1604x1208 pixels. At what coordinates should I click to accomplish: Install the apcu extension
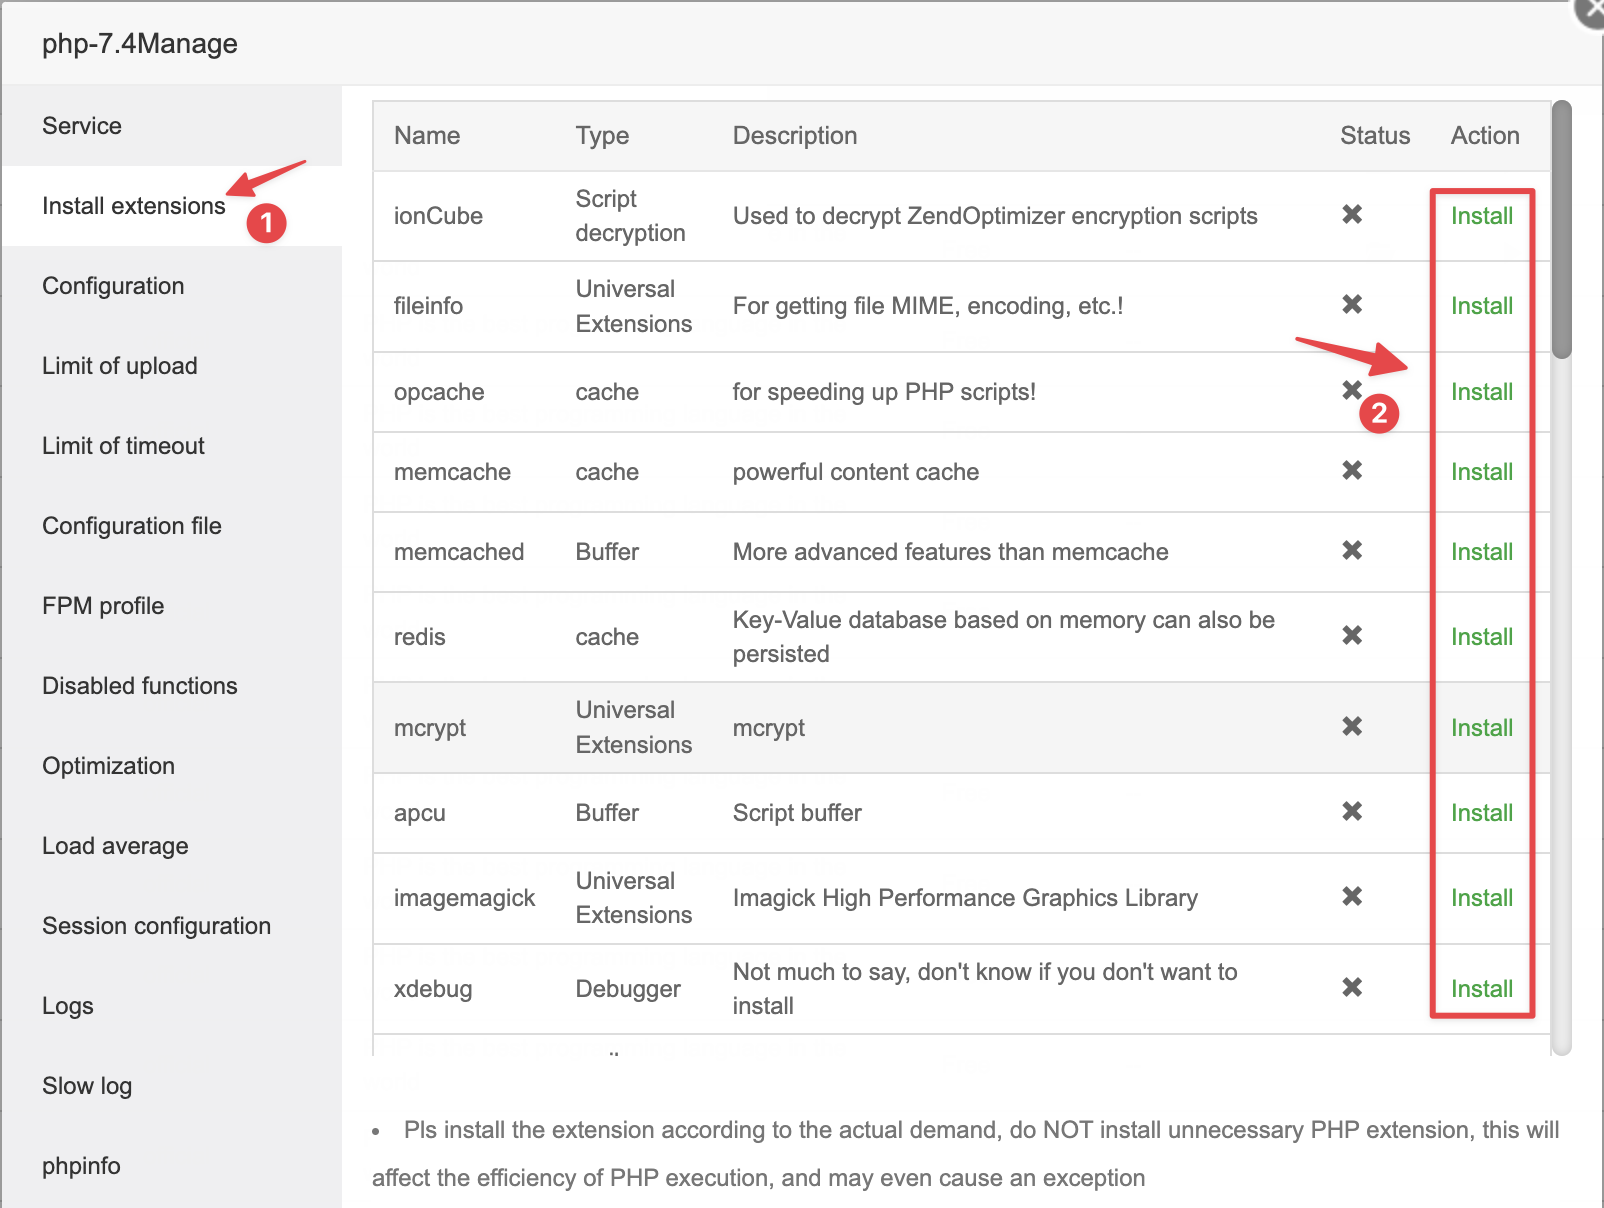1482,813
